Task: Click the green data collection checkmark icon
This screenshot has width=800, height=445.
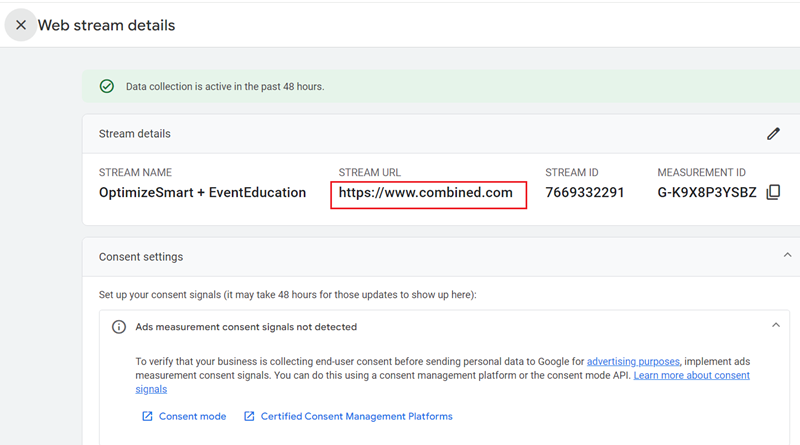Action: click(x=107, y=86)
